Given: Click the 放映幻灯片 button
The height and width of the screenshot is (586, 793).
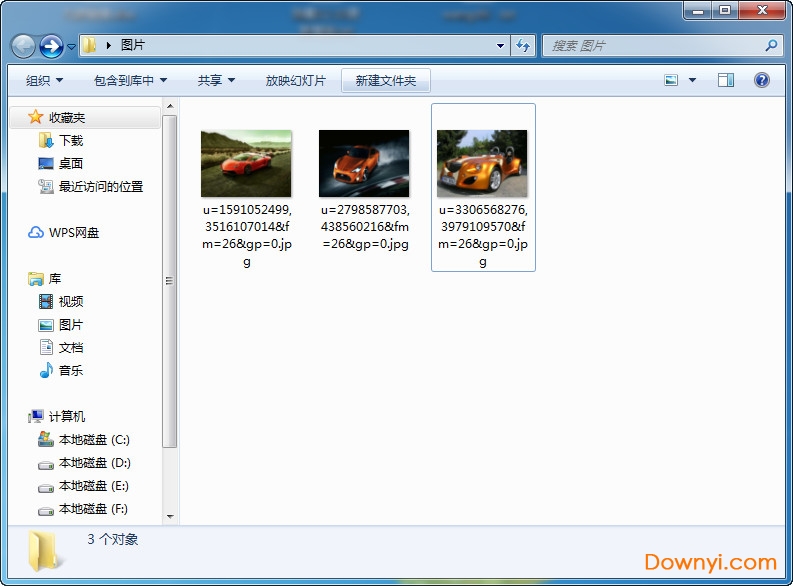Looking at the screenshot, I should (x=295, y=80).
